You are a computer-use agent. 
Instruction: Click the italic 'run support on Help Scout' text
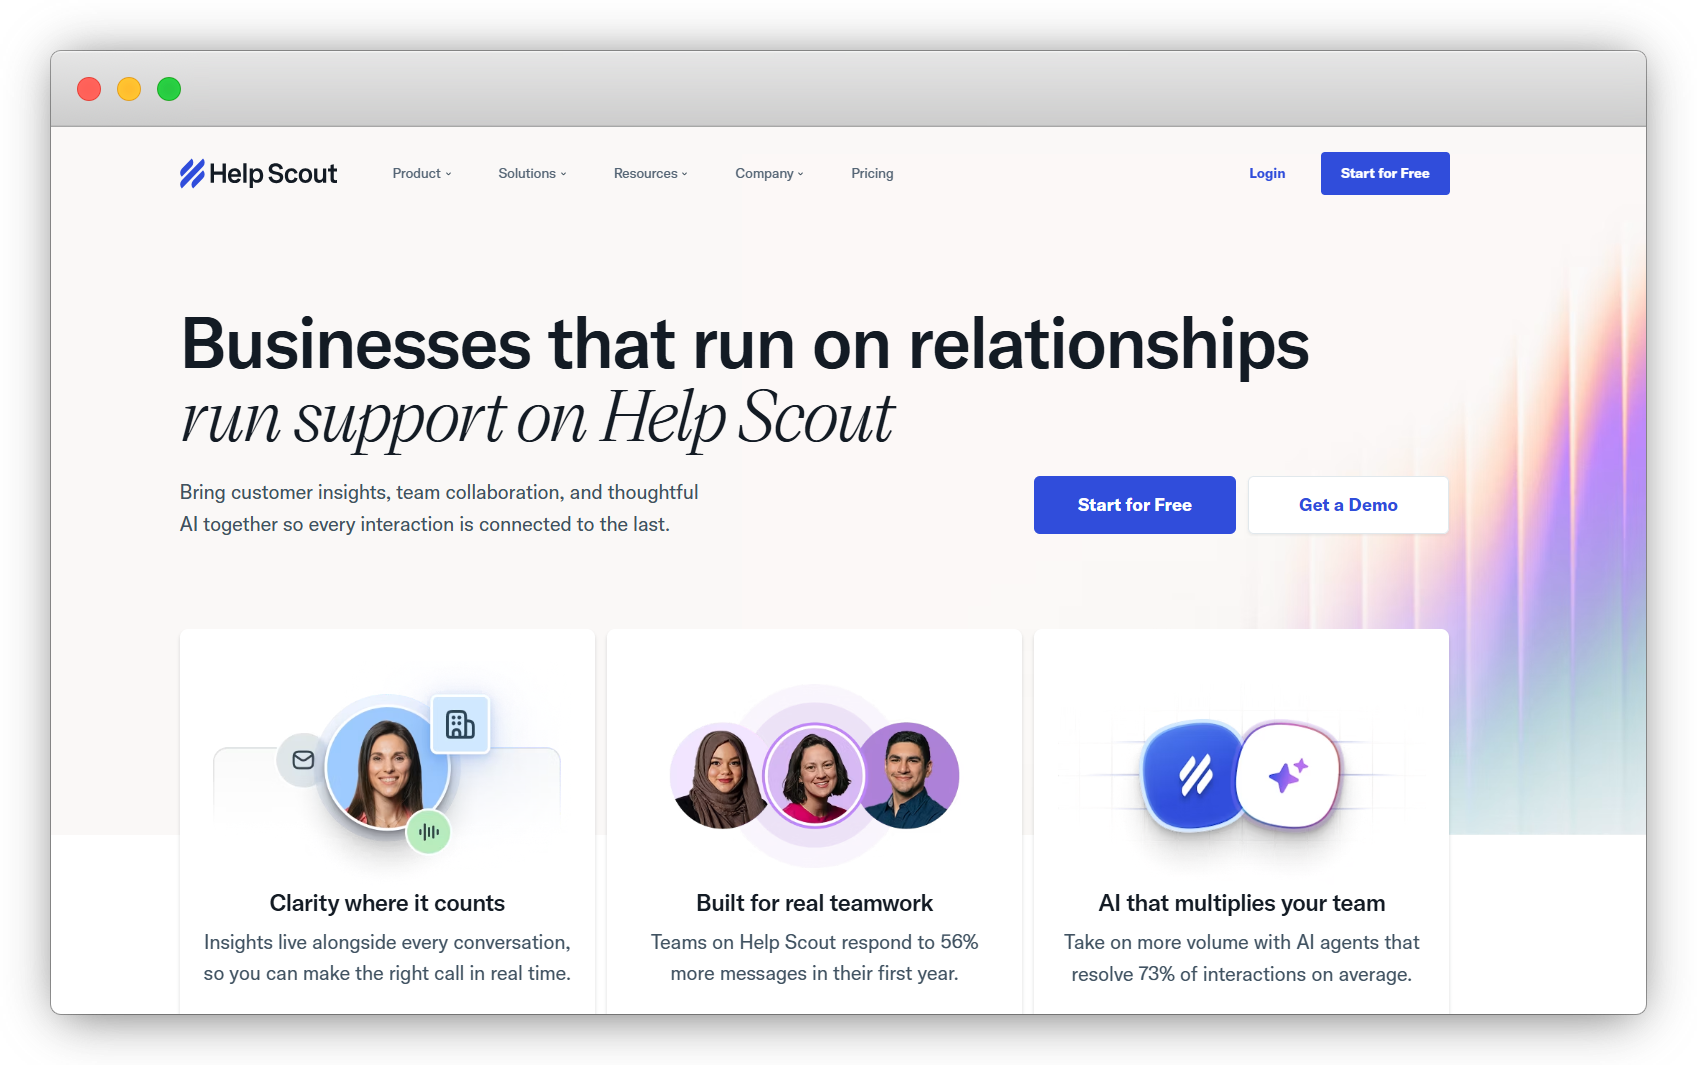538,418
